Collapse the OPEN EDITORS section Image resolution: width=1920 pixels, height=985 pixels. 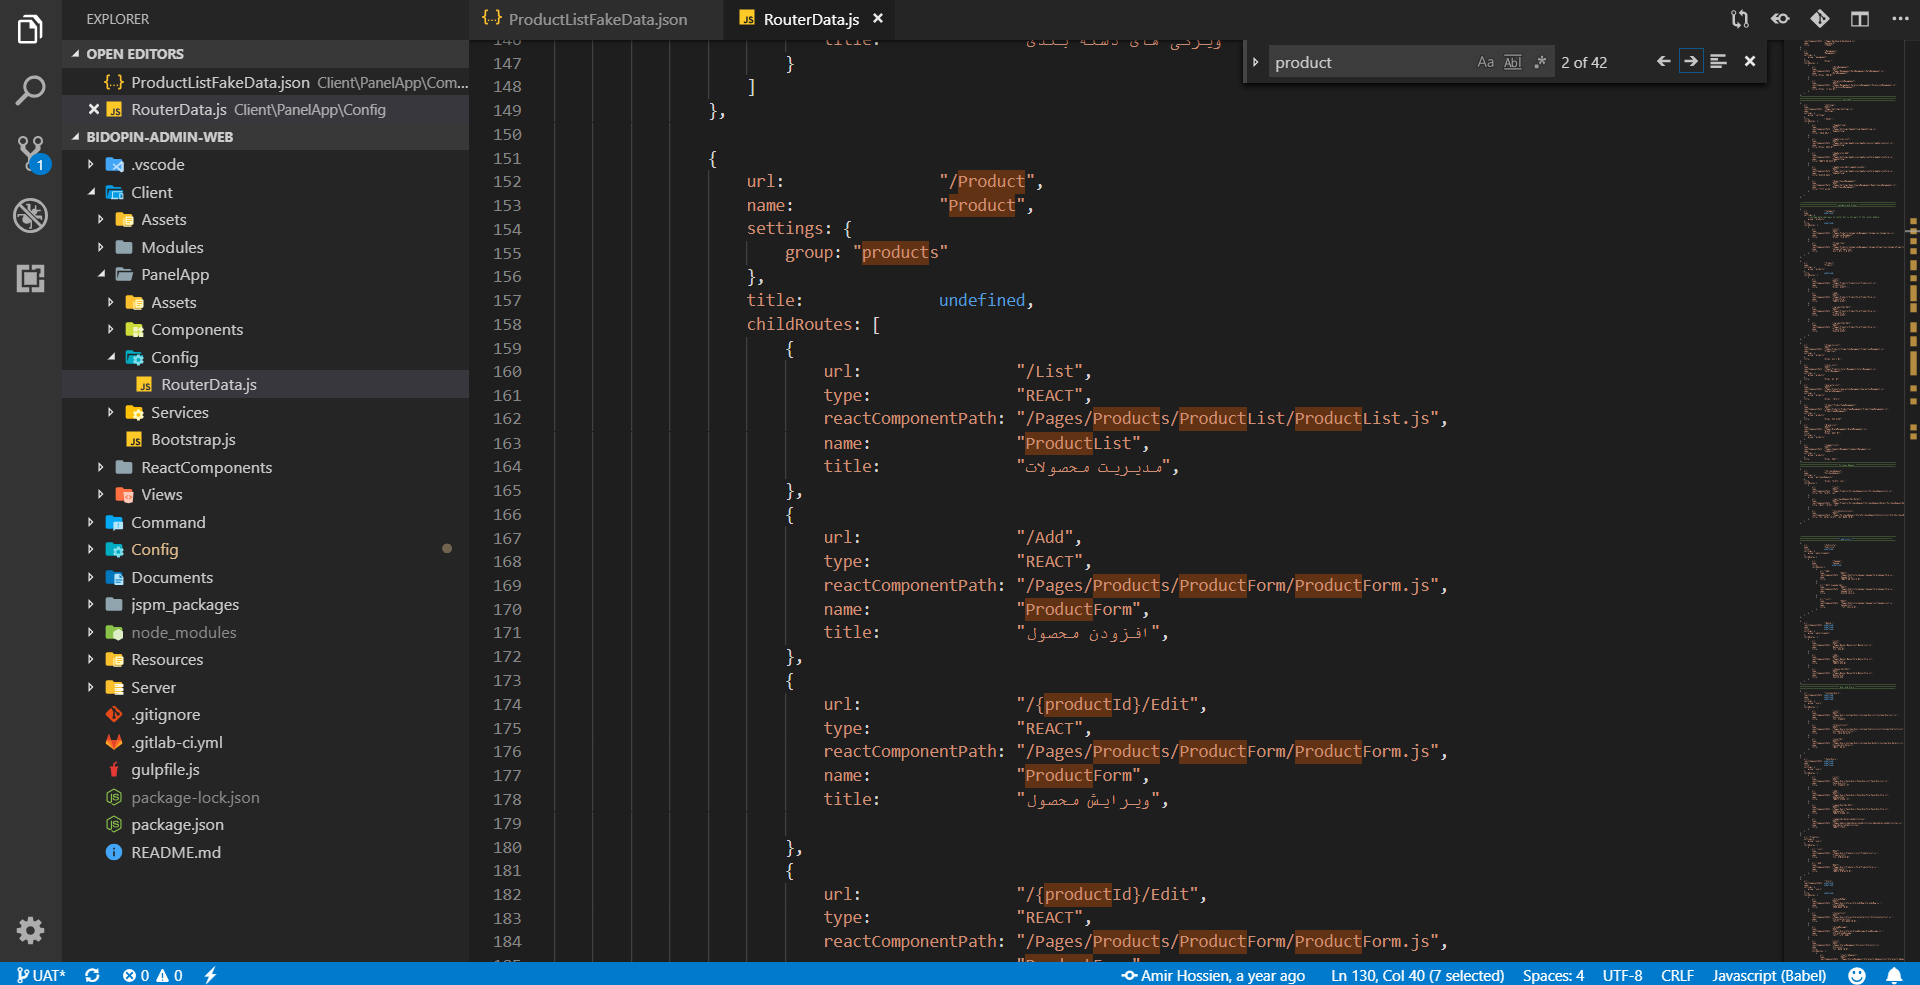pos(74,53)
